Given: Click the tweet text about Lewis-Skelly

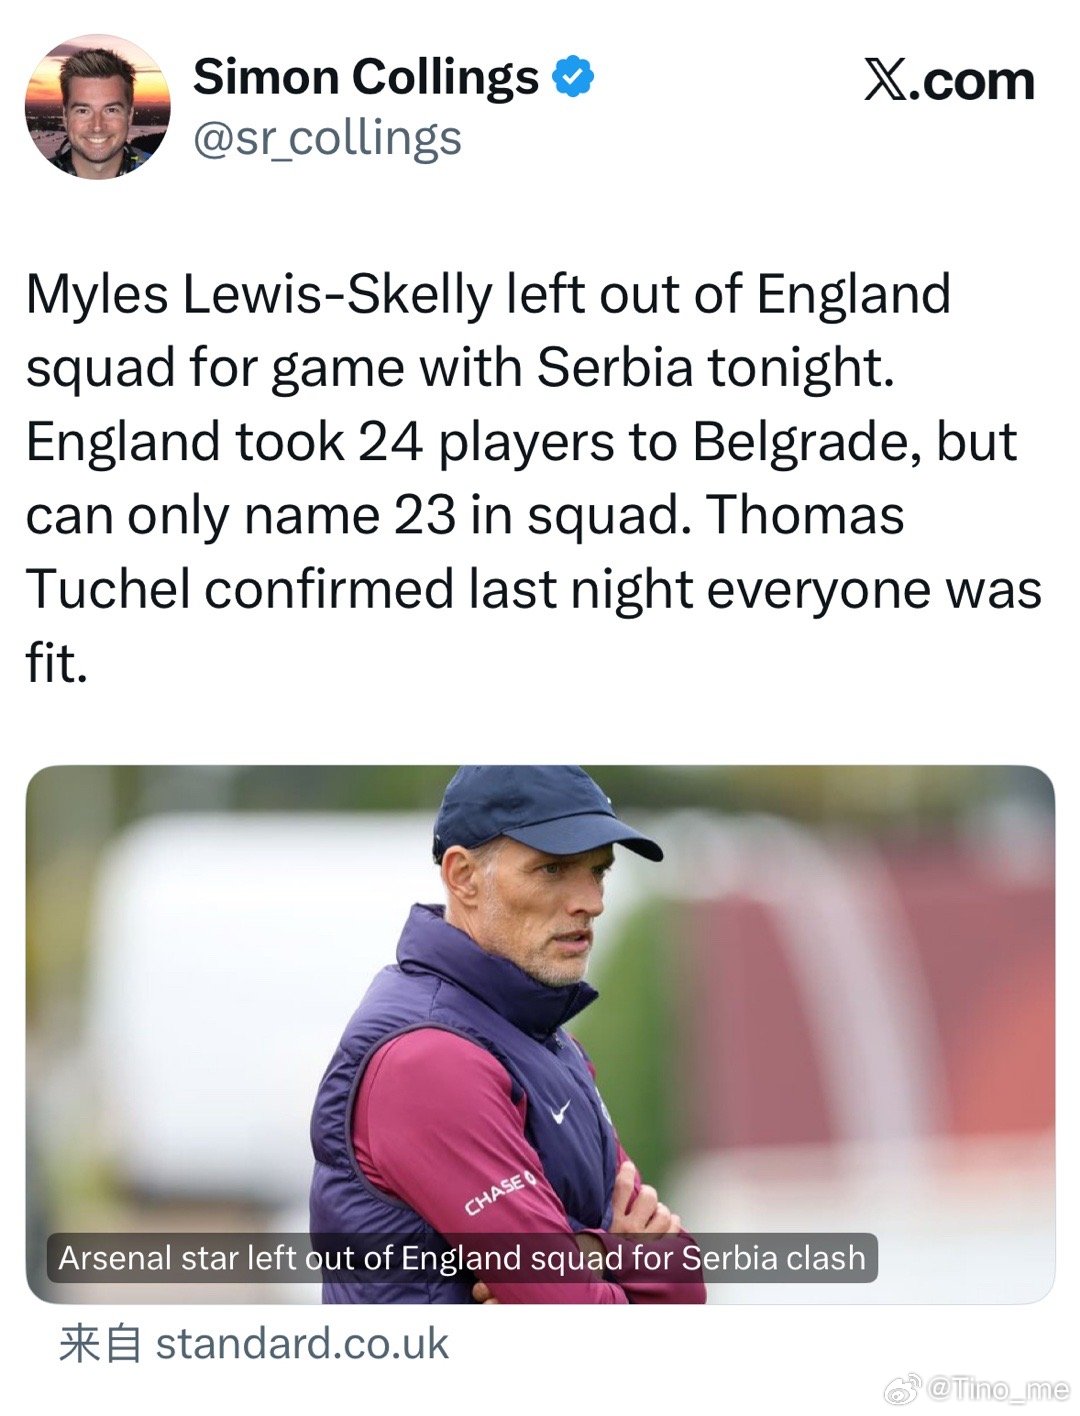Looking at the screenshot, I should (x=533, y=478).
